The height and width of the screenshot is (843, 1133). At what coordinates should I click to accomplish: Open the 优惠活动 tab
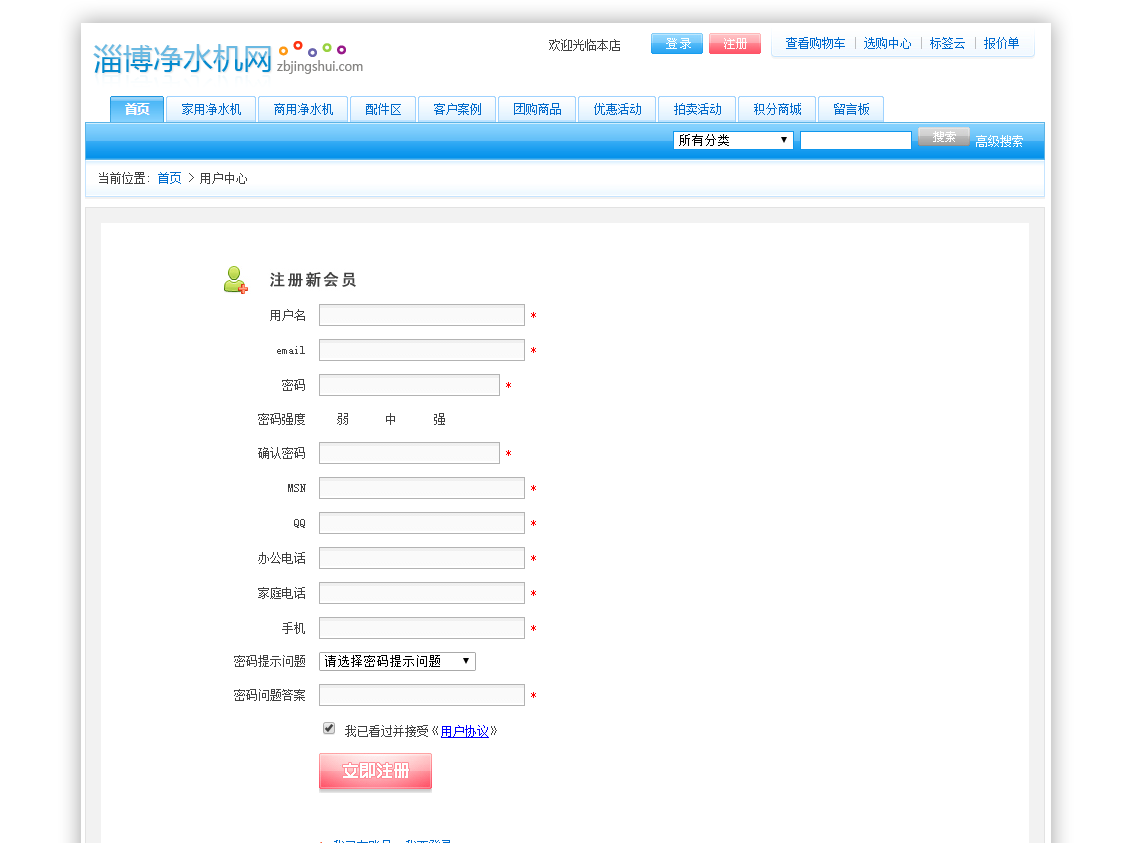(x=617, y=109)
